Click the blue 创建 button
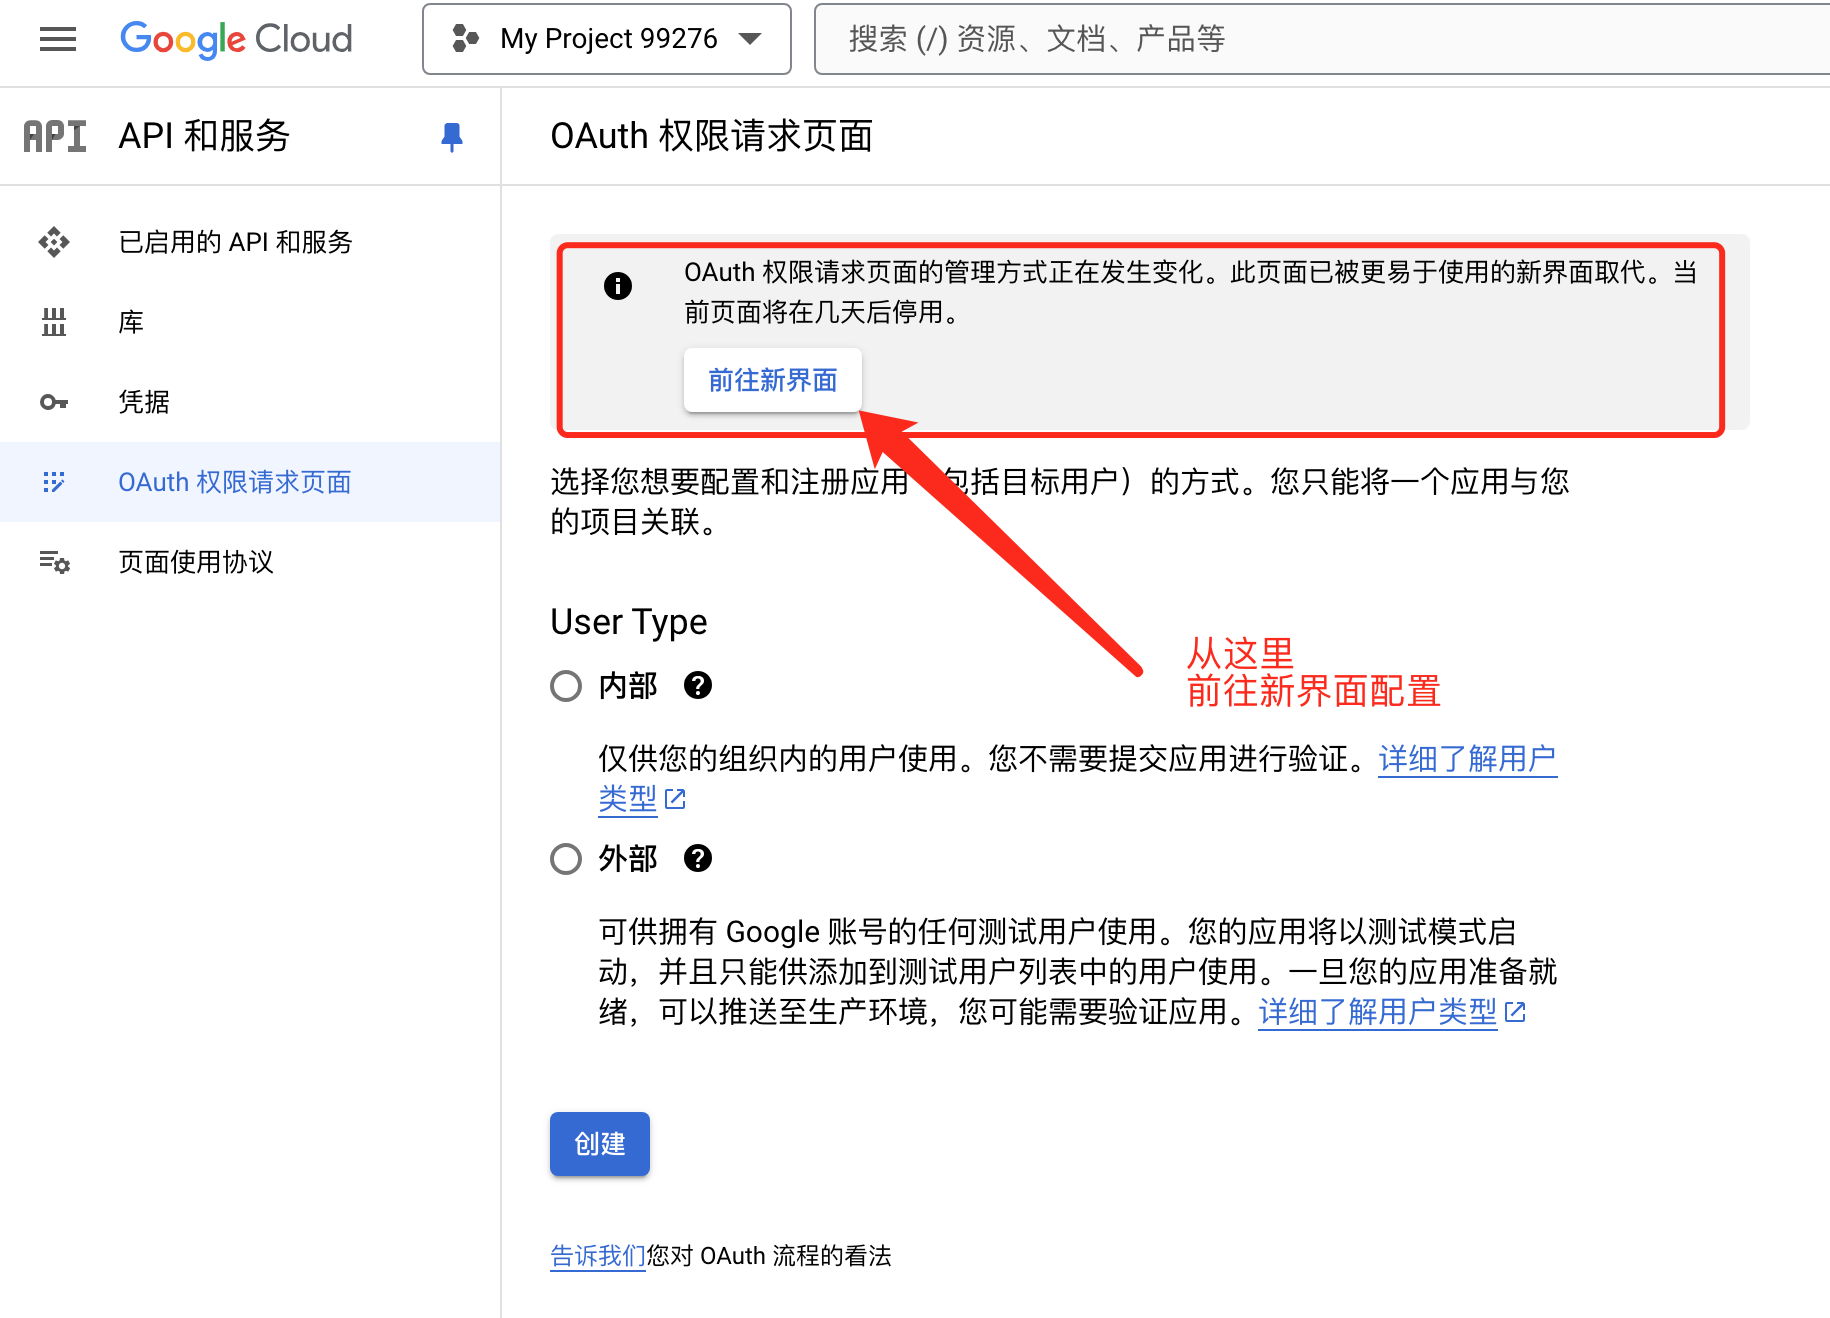Screen dimensions: 1830x1318 pyautogui.click(x=600, y=1144)
